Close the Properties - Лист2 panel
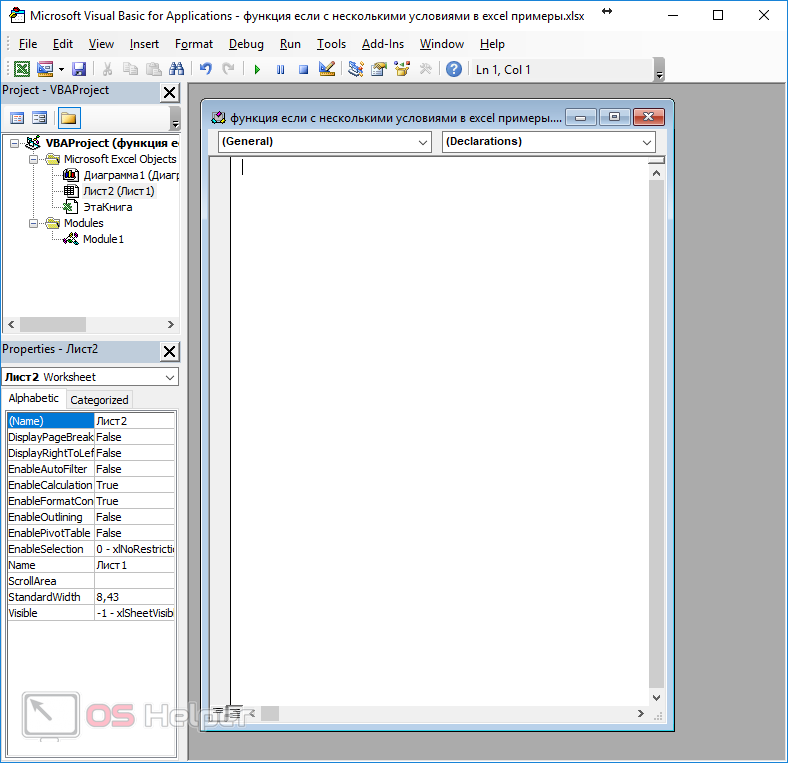 [x=169, y=351]
